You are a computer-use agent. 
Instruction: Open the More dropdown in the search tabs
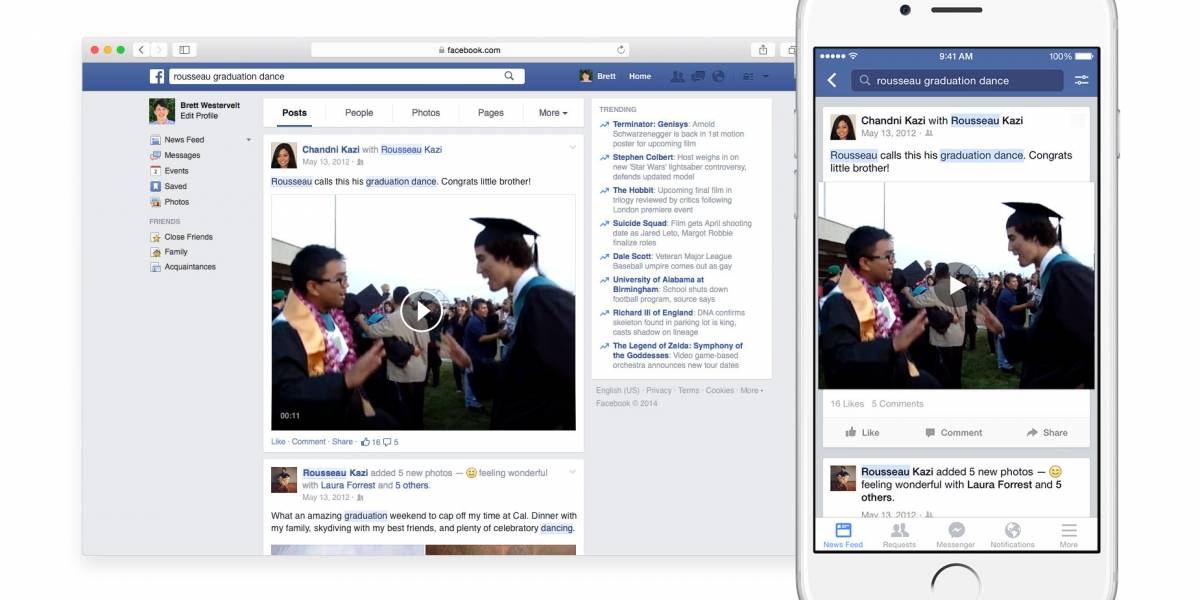[553, 113]
